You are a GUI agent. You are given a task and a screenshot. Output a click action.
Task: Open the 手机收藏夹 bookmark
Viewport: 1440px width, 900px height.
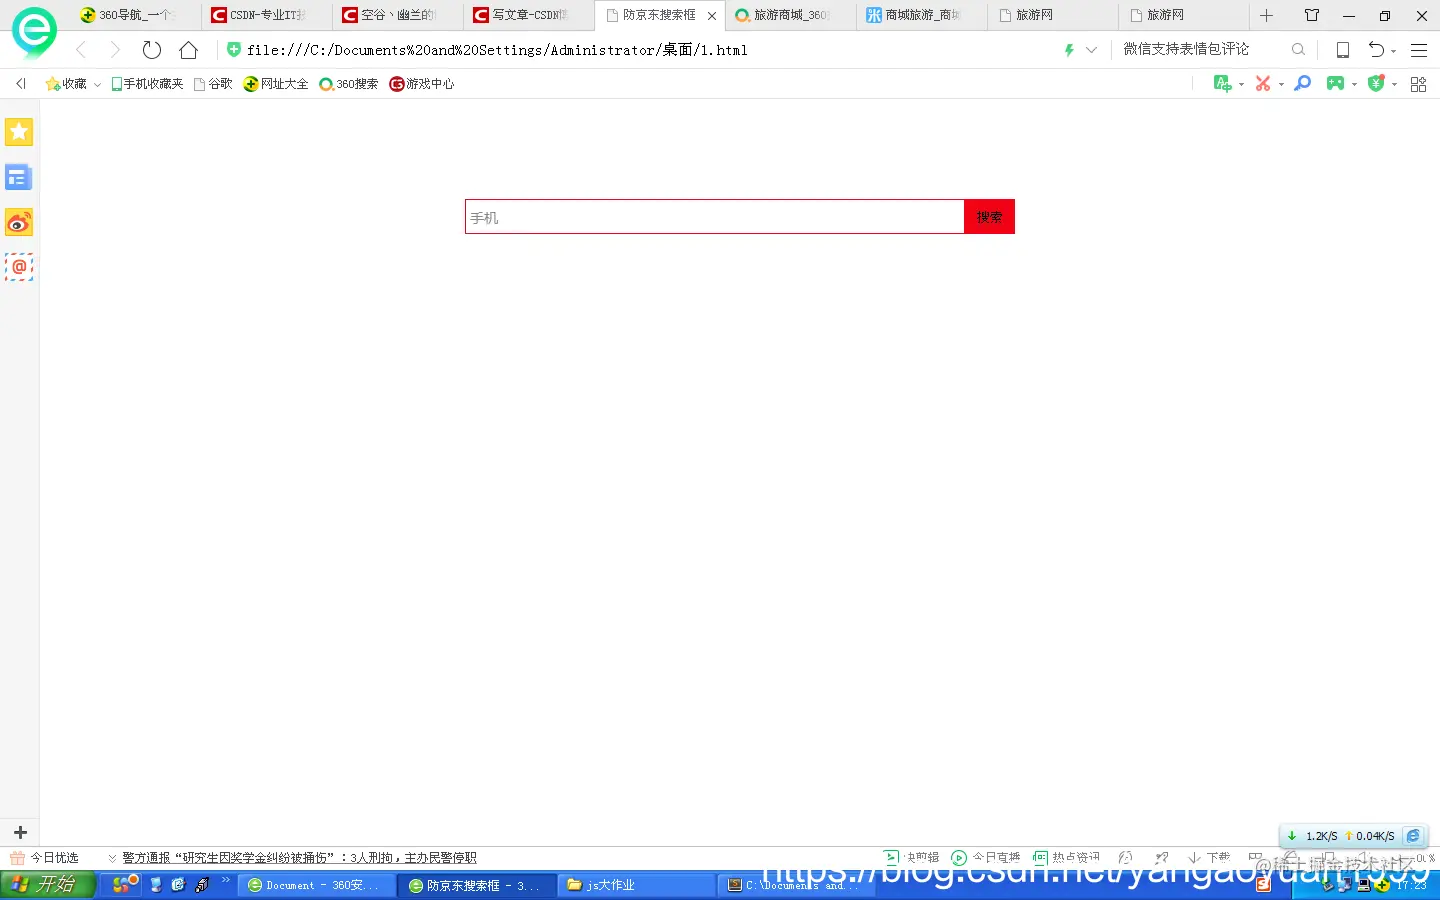pos(147,84)
